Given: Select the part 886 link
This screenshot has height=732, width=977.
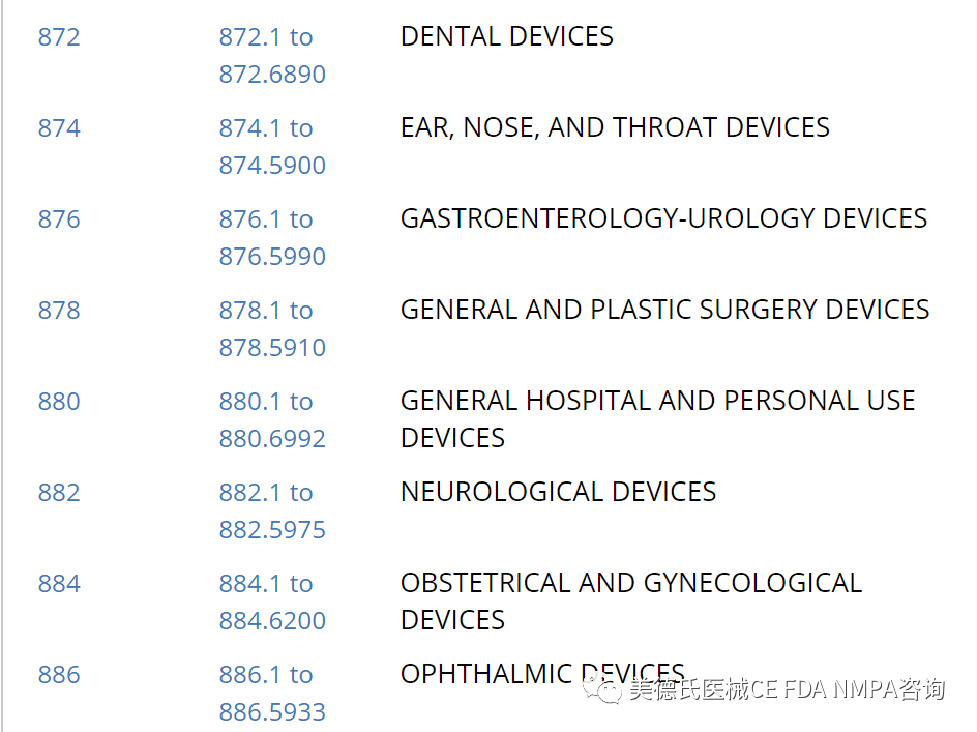Looking at the screenshot, I should (59, 675).
